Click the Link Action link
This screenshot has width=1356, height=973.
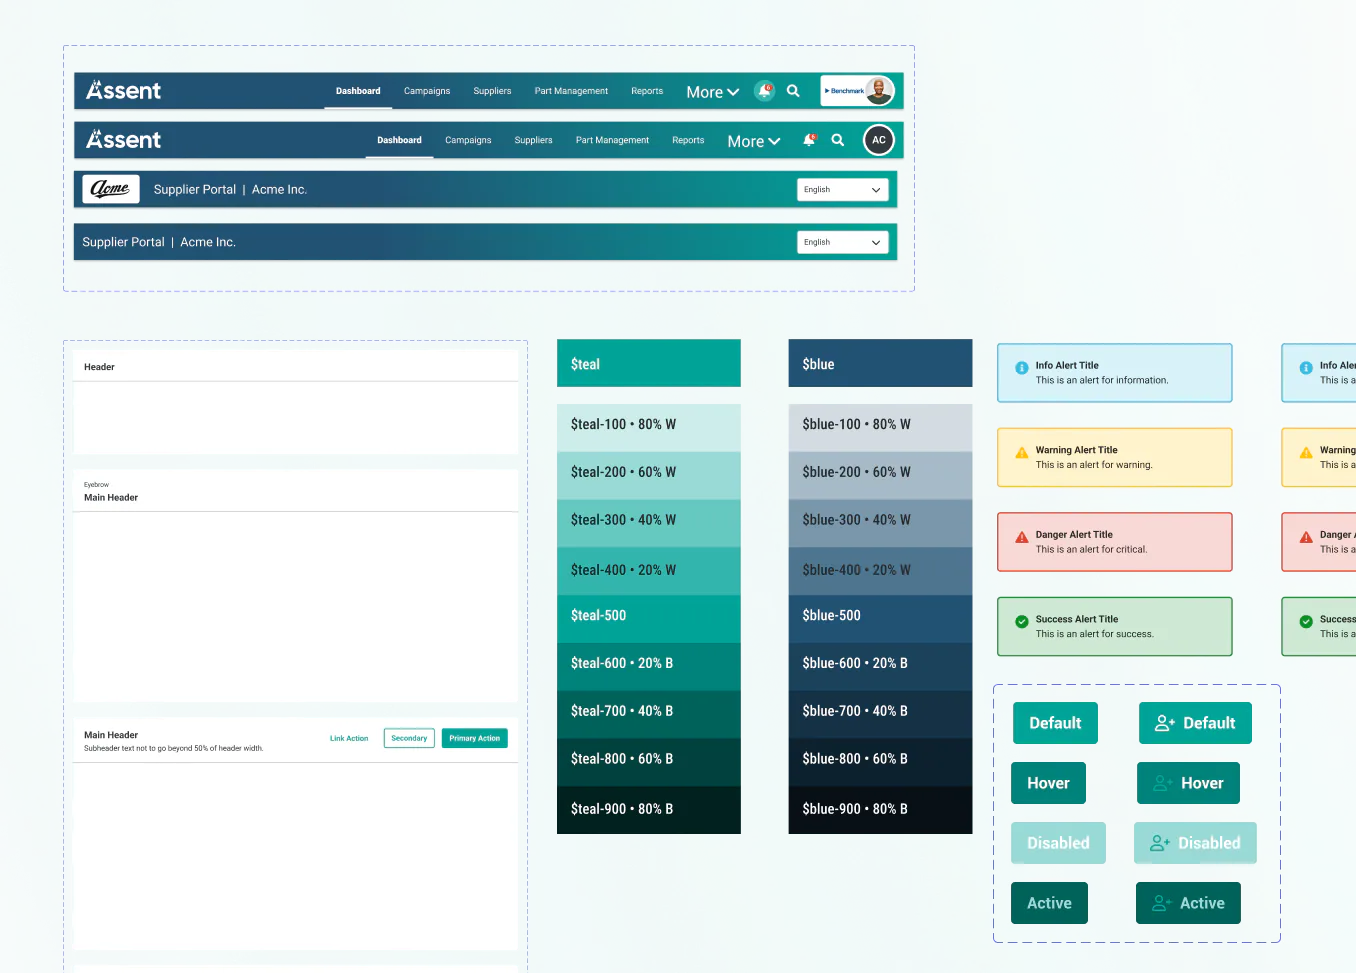(x=349, y=739)
